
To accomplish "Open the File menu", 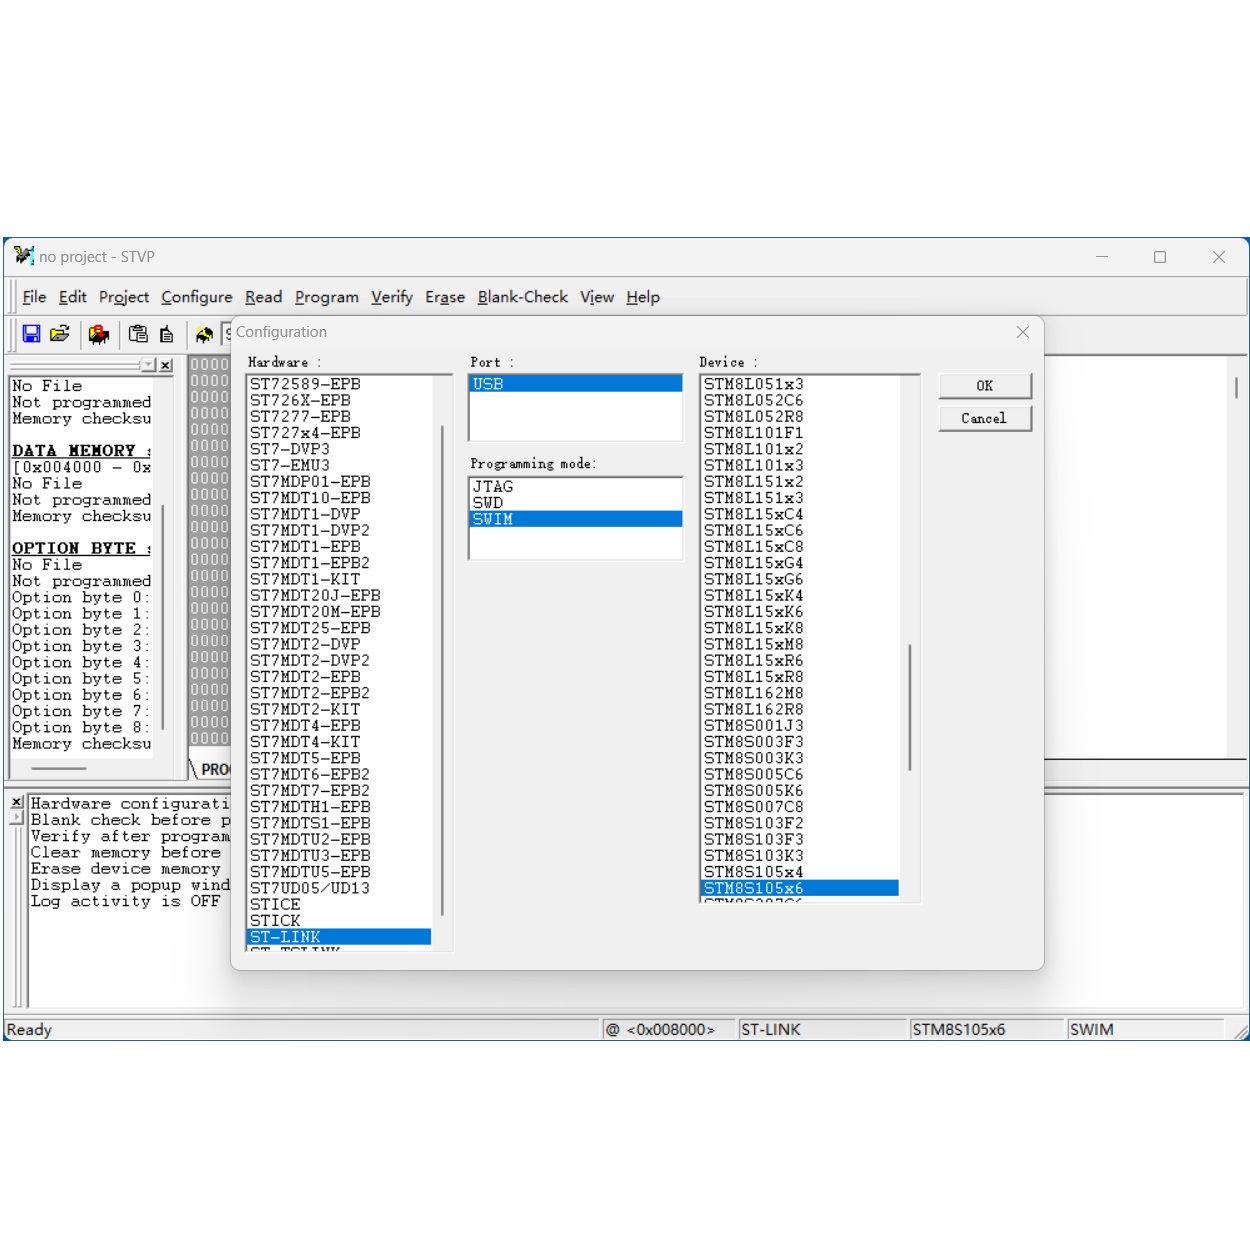I will 34,297.
